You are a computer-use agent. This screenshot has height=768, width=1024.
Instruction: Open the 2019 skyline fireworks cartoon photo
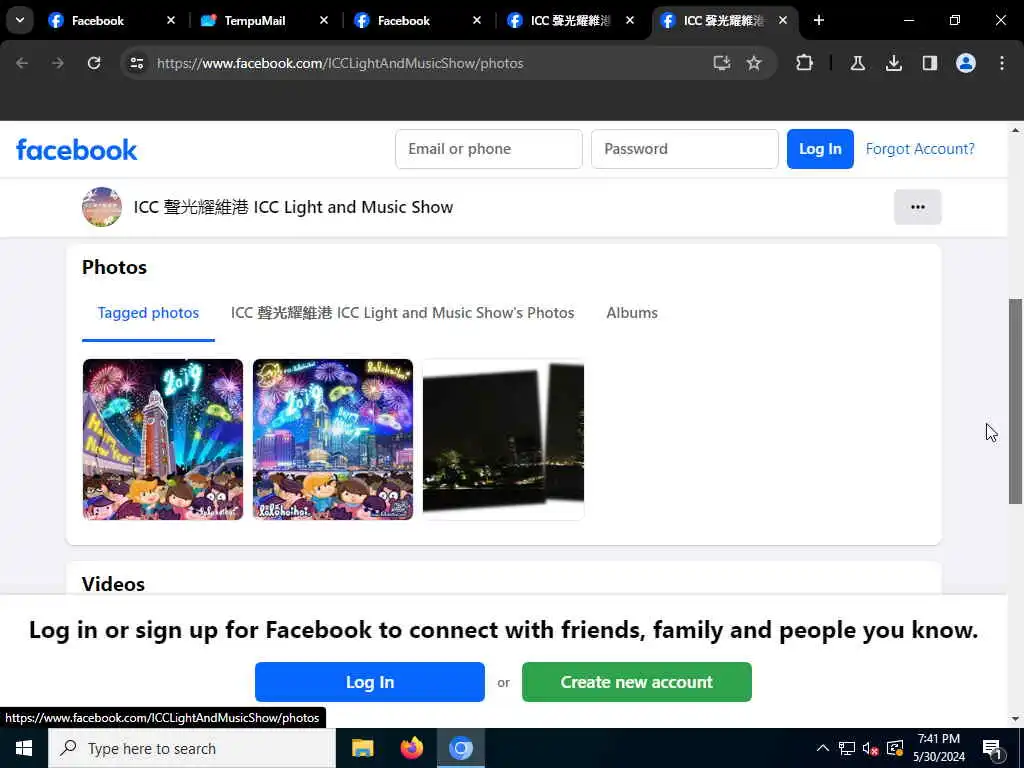tap(333, 440)
